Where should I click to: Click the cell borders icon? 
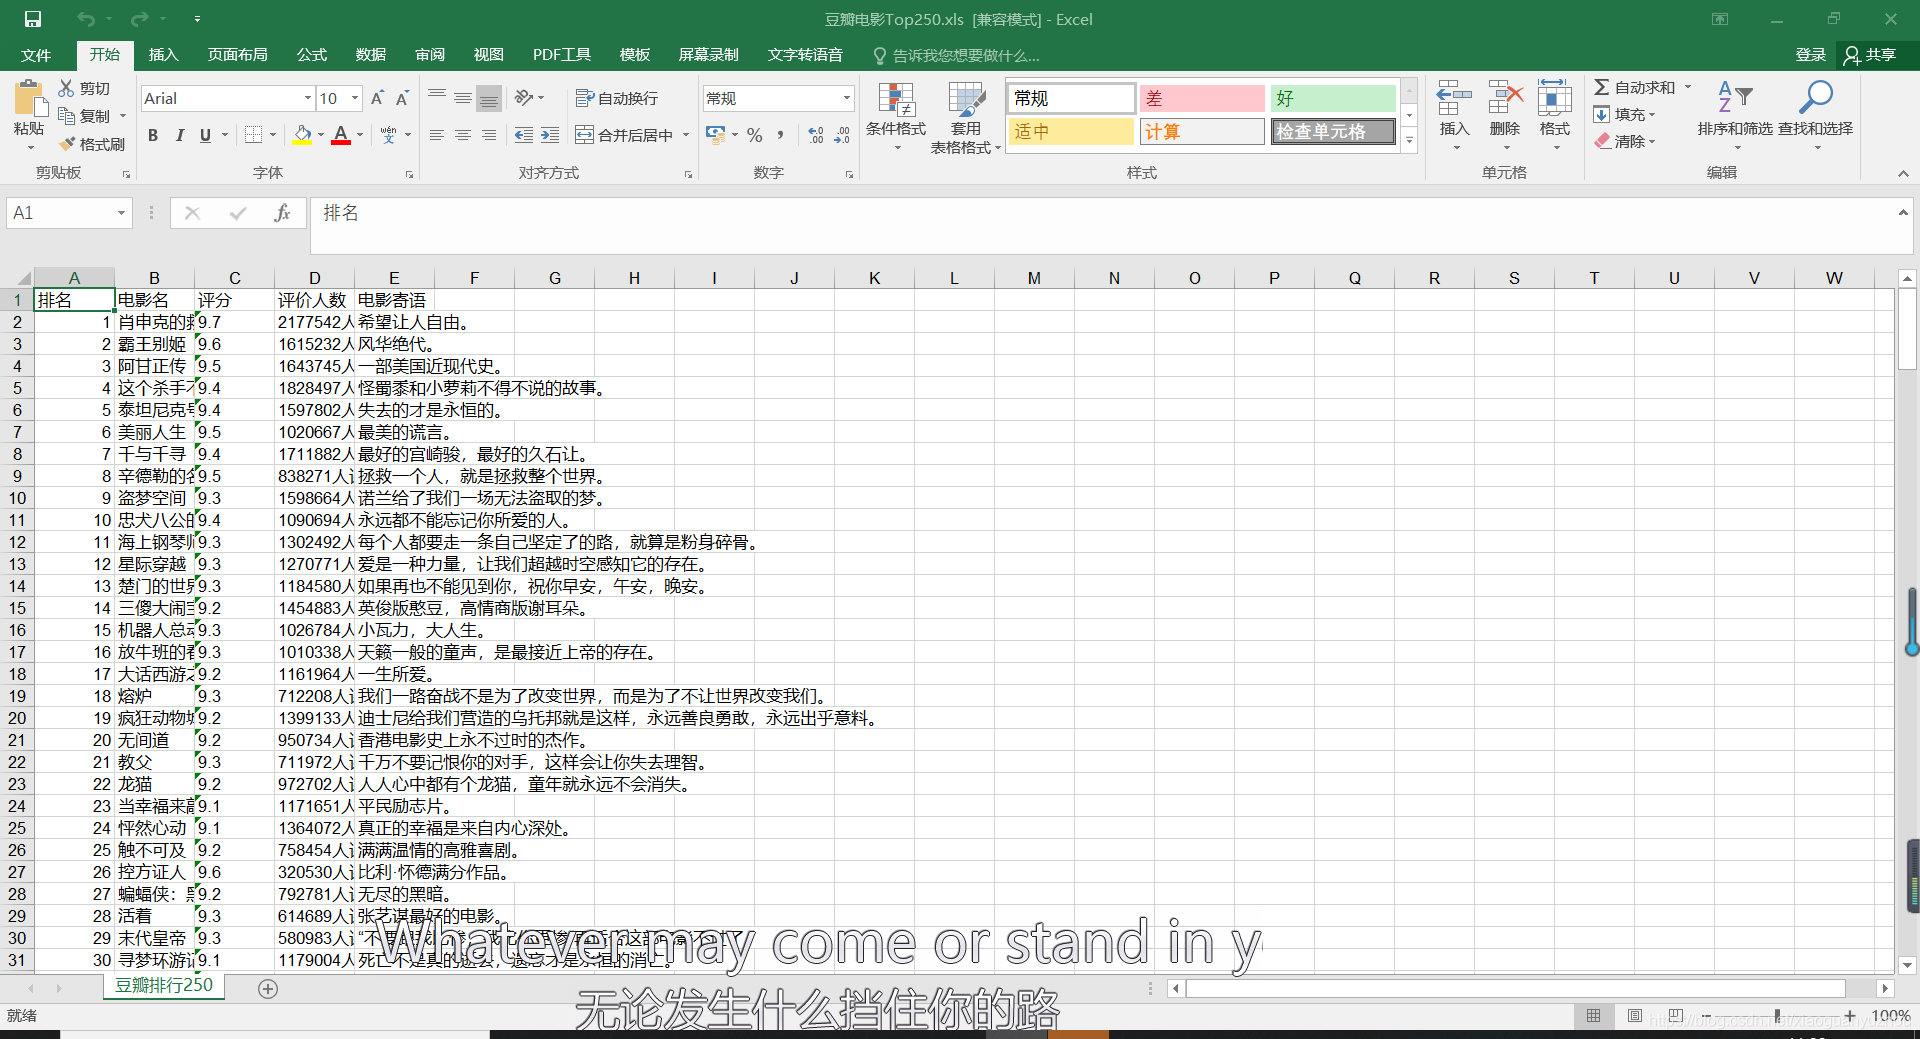(254, 135)
